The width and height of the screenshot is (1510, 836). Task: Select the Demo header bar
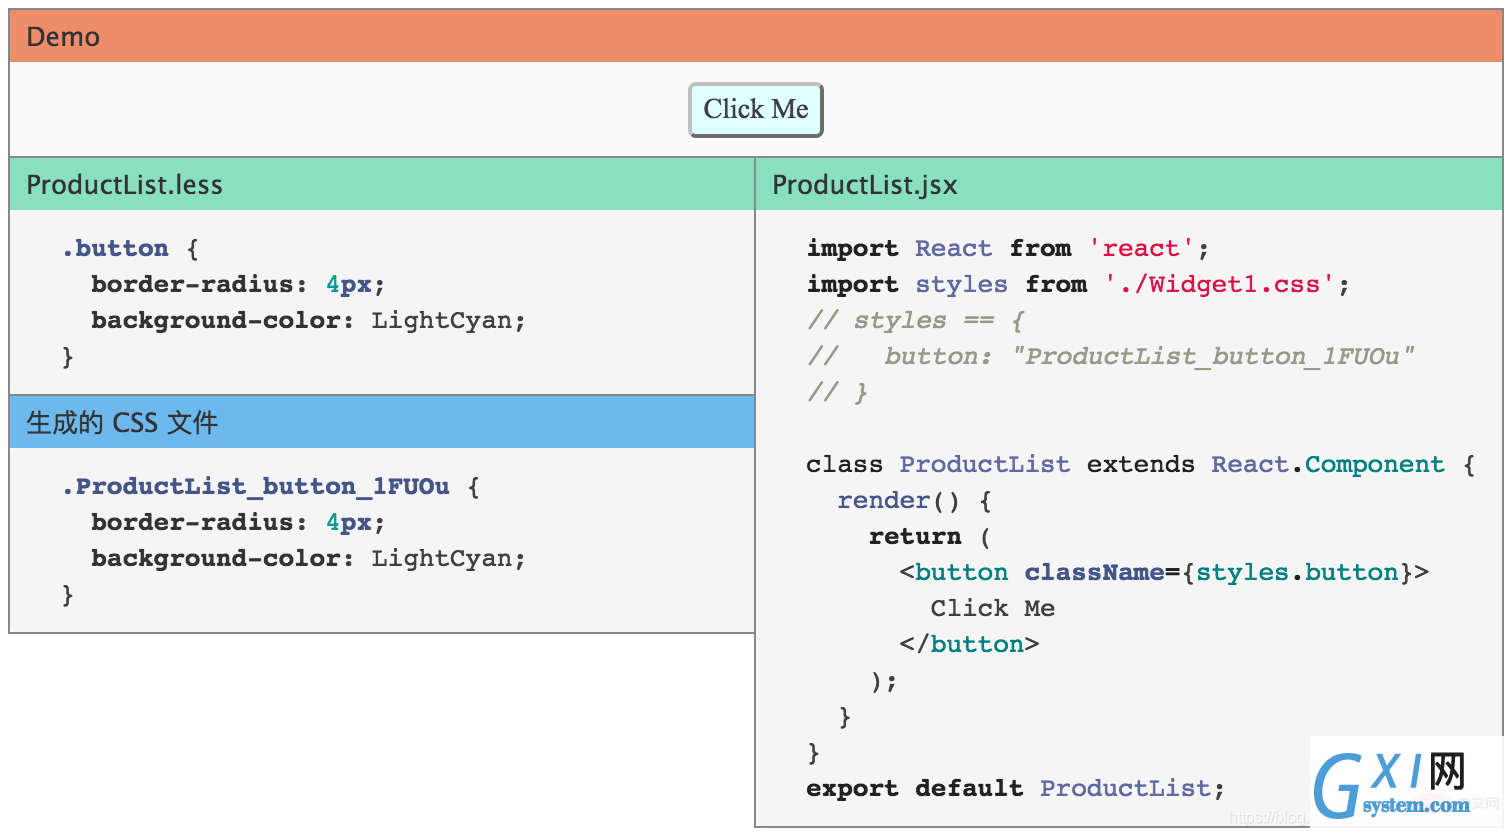[x=756, y=36]
